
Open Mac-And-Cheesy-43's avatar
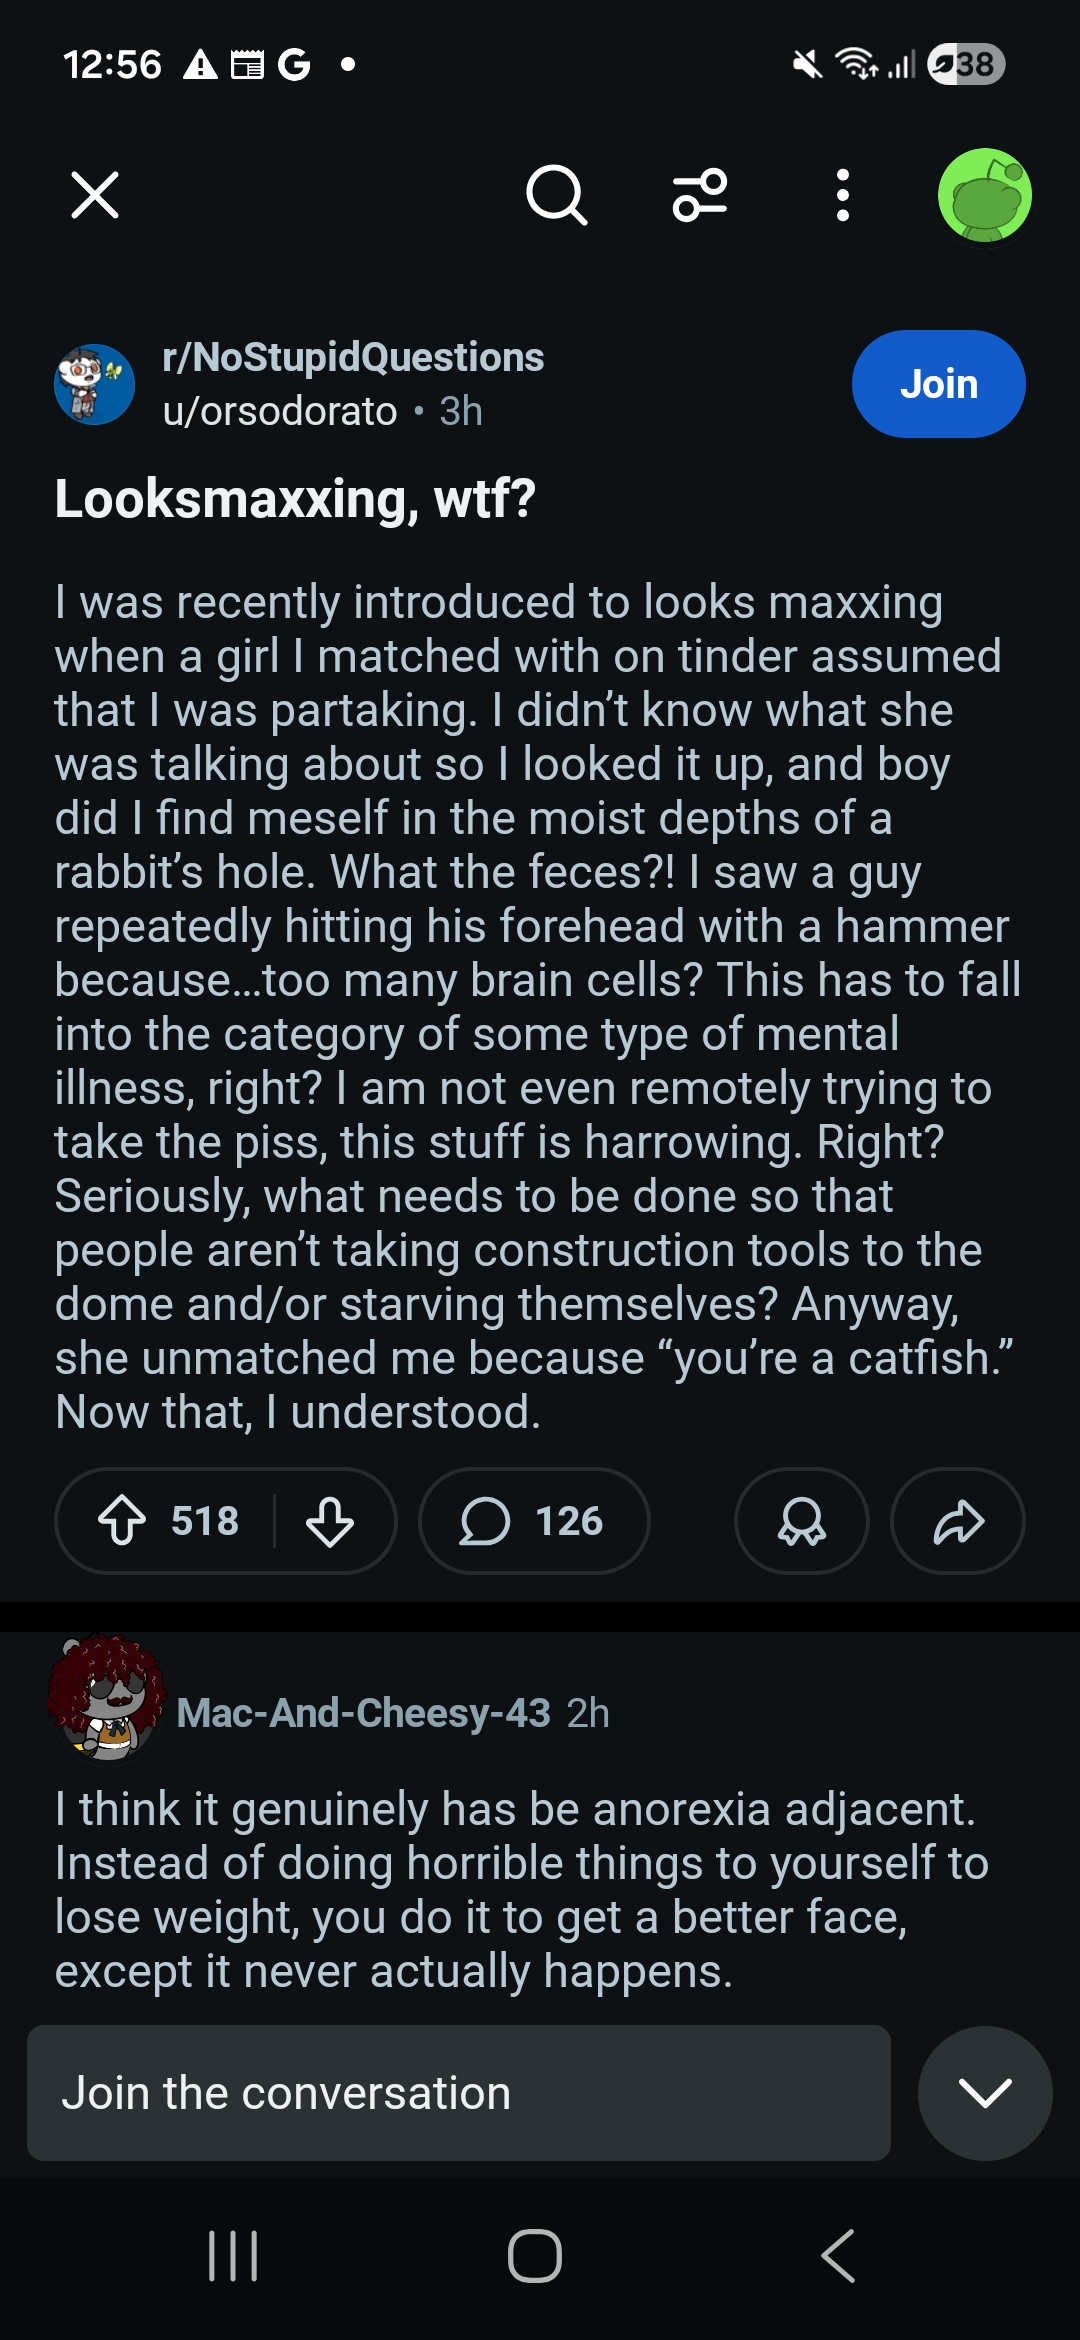[x=107, y=1699]
